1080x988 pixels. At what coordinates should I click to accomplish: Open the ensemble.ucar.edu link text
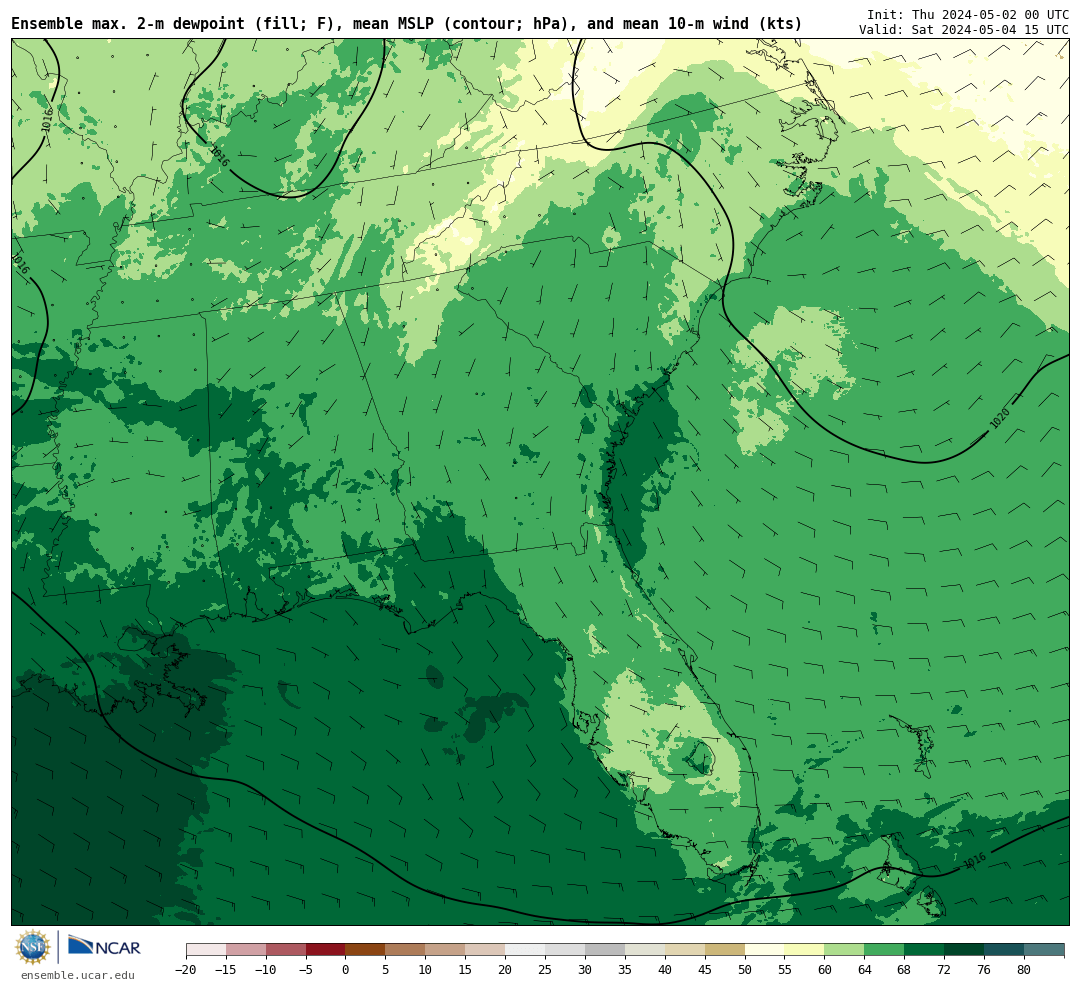click(78, 975)
